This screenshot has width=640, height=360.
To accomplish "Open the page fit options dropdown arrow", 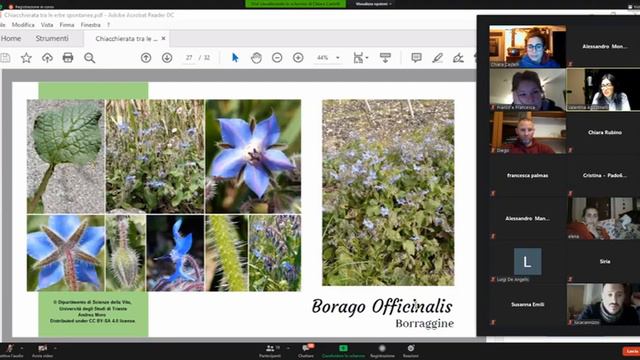I will 367,58.
